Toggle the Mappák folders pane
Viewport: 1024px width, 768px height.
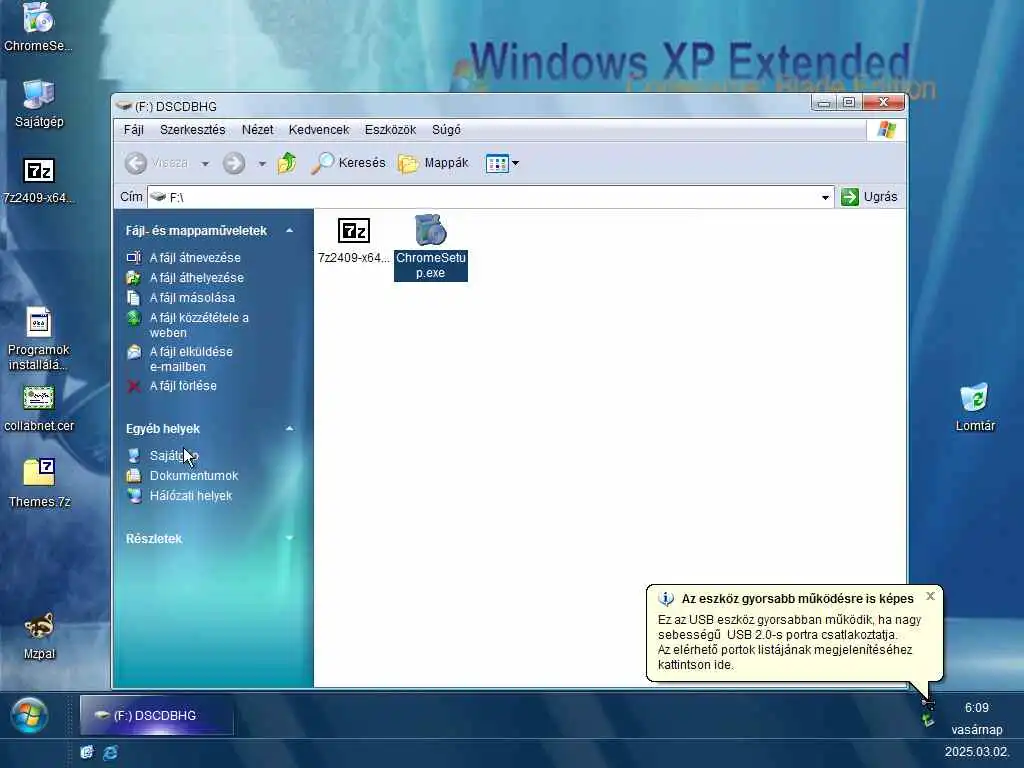coord(433,163)
